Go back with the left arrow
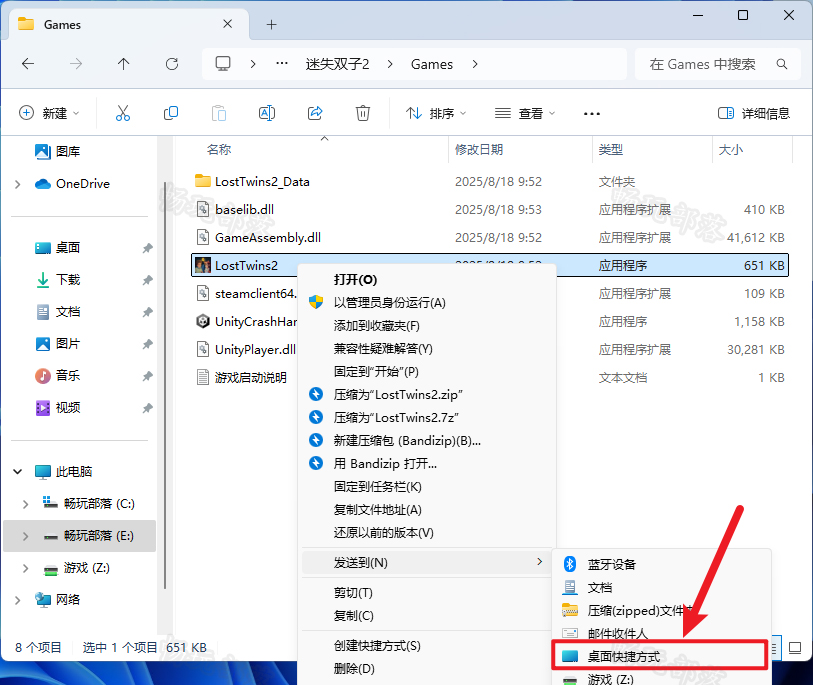The height and width of the screenshot is (685, 813). click(x=28, y=64)
